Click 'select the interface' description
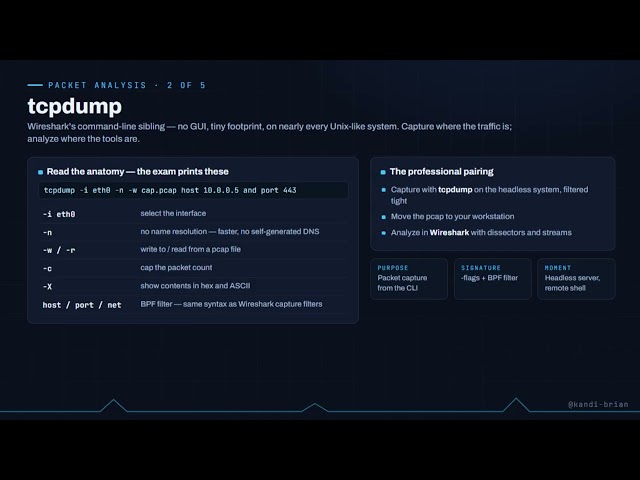This screenshot has width=640, height=480. 173,213
